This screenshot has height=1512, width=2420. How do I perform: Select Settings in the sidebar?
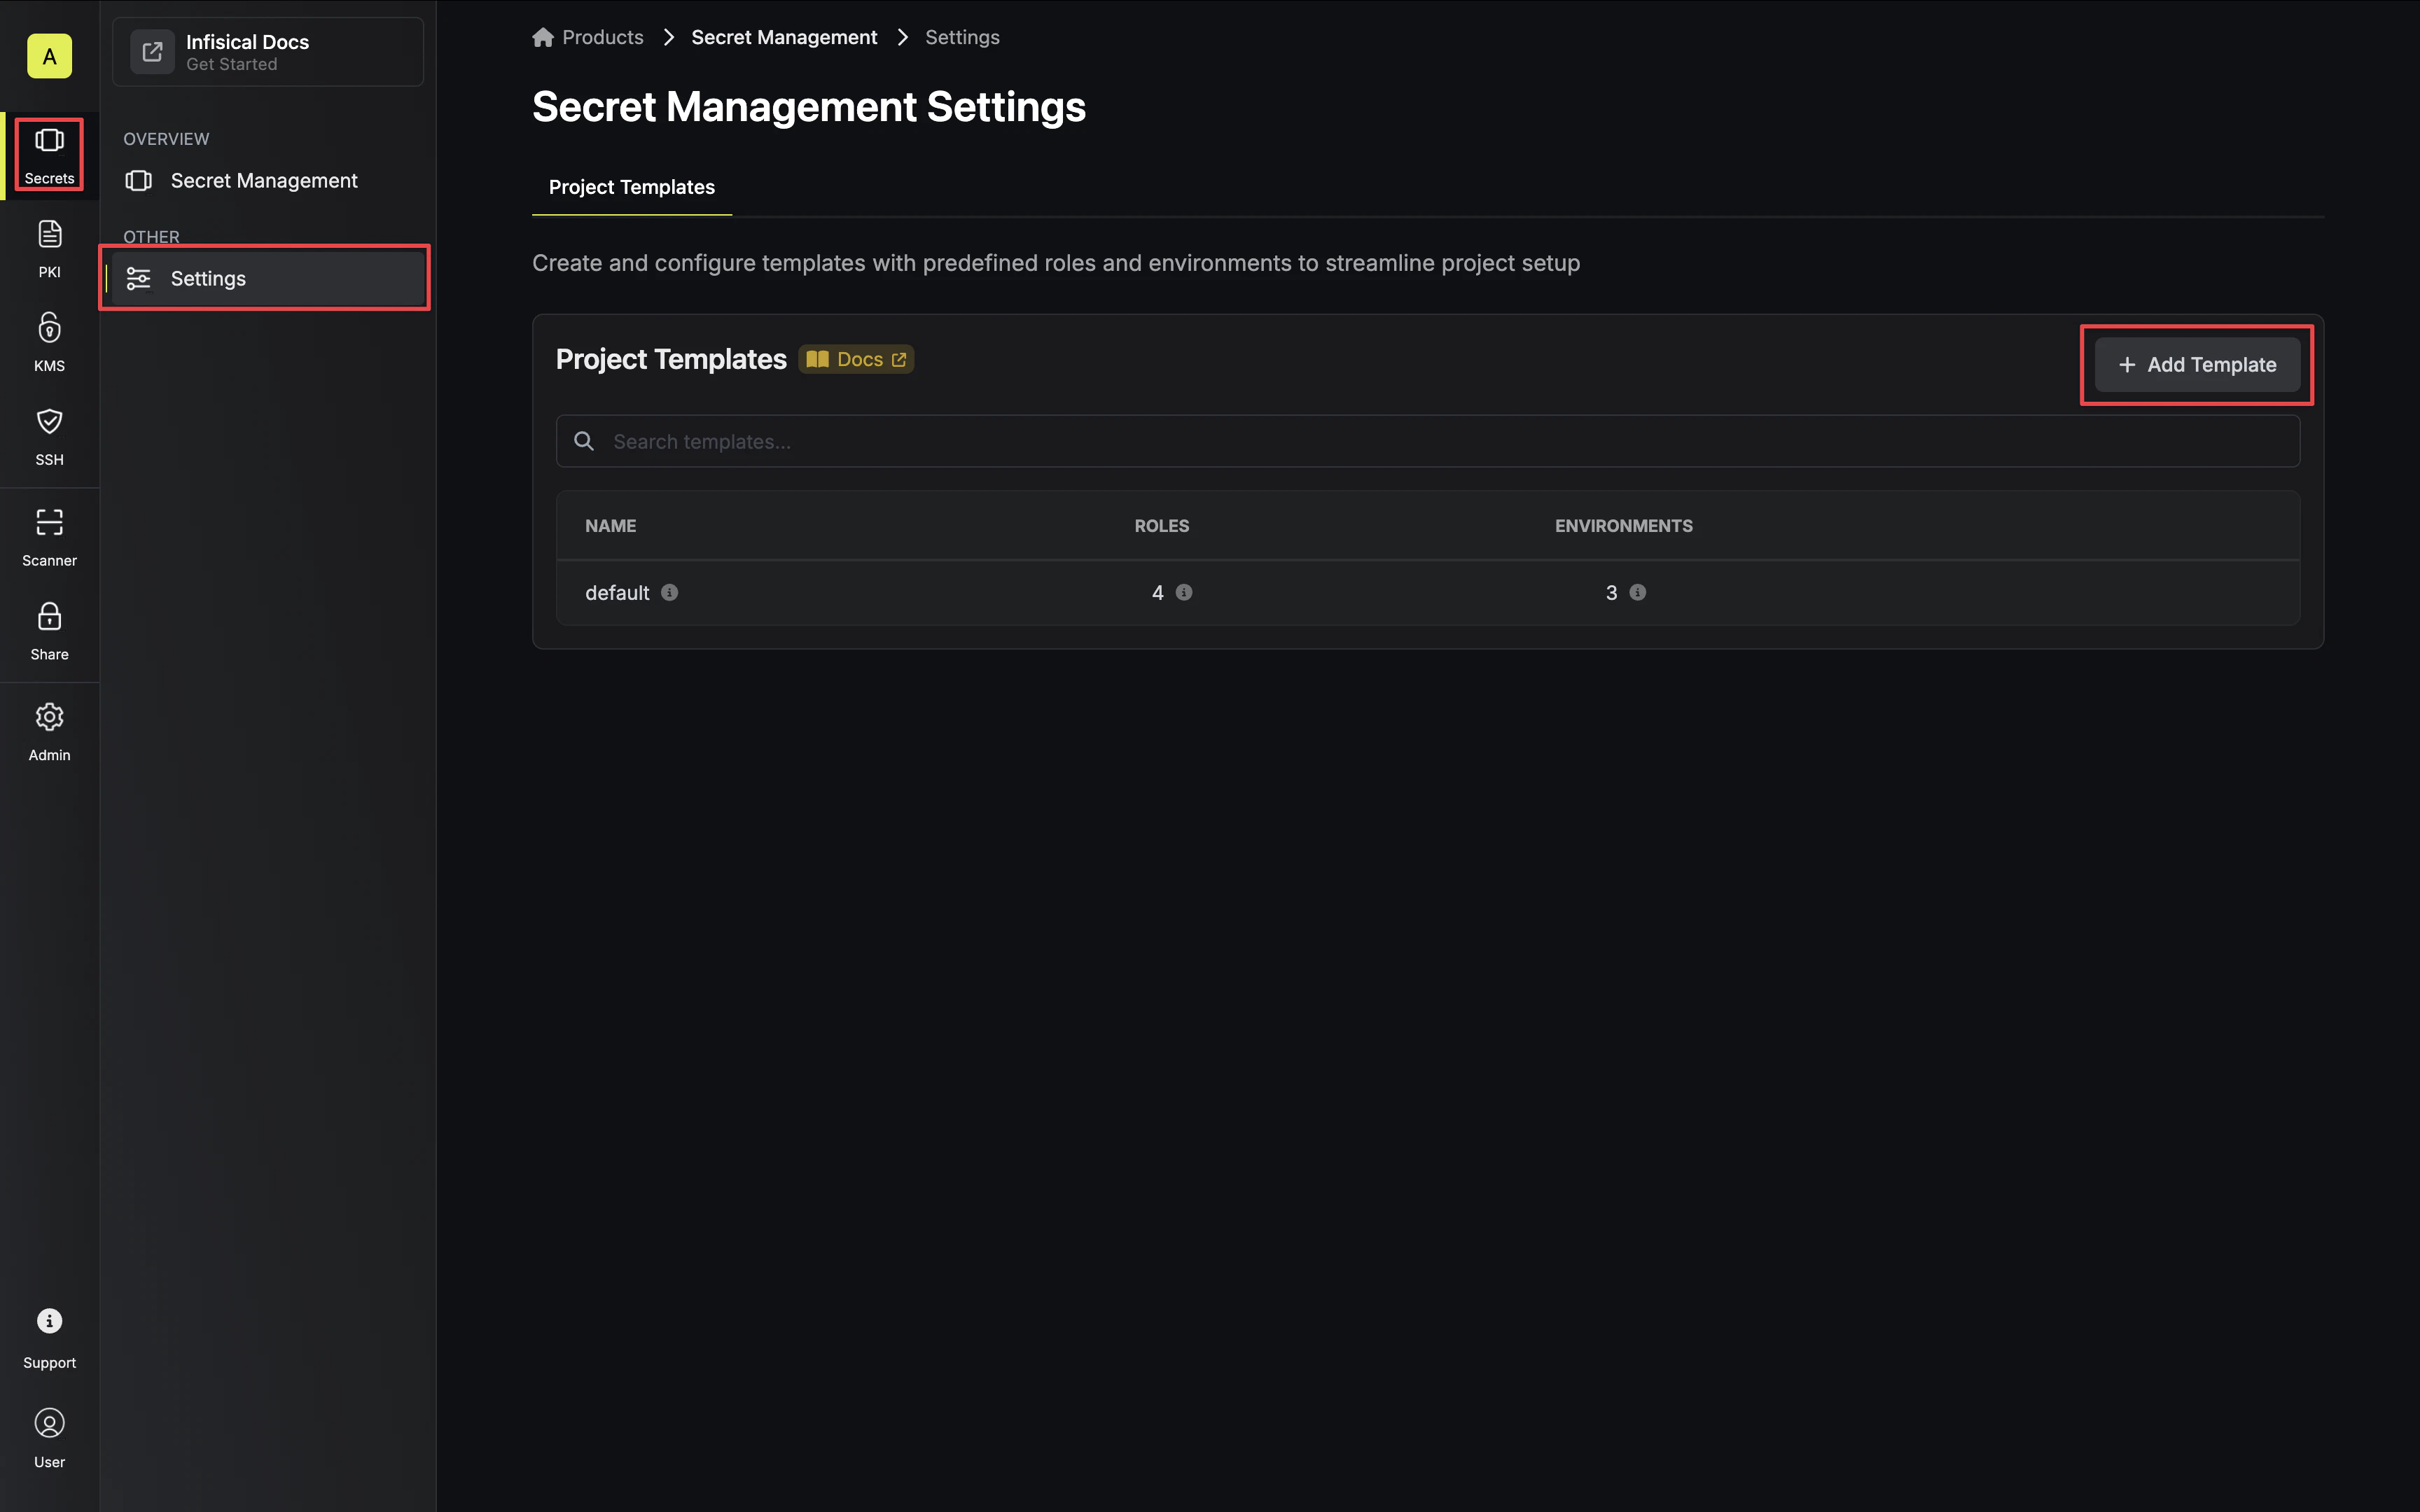[268, 278]
